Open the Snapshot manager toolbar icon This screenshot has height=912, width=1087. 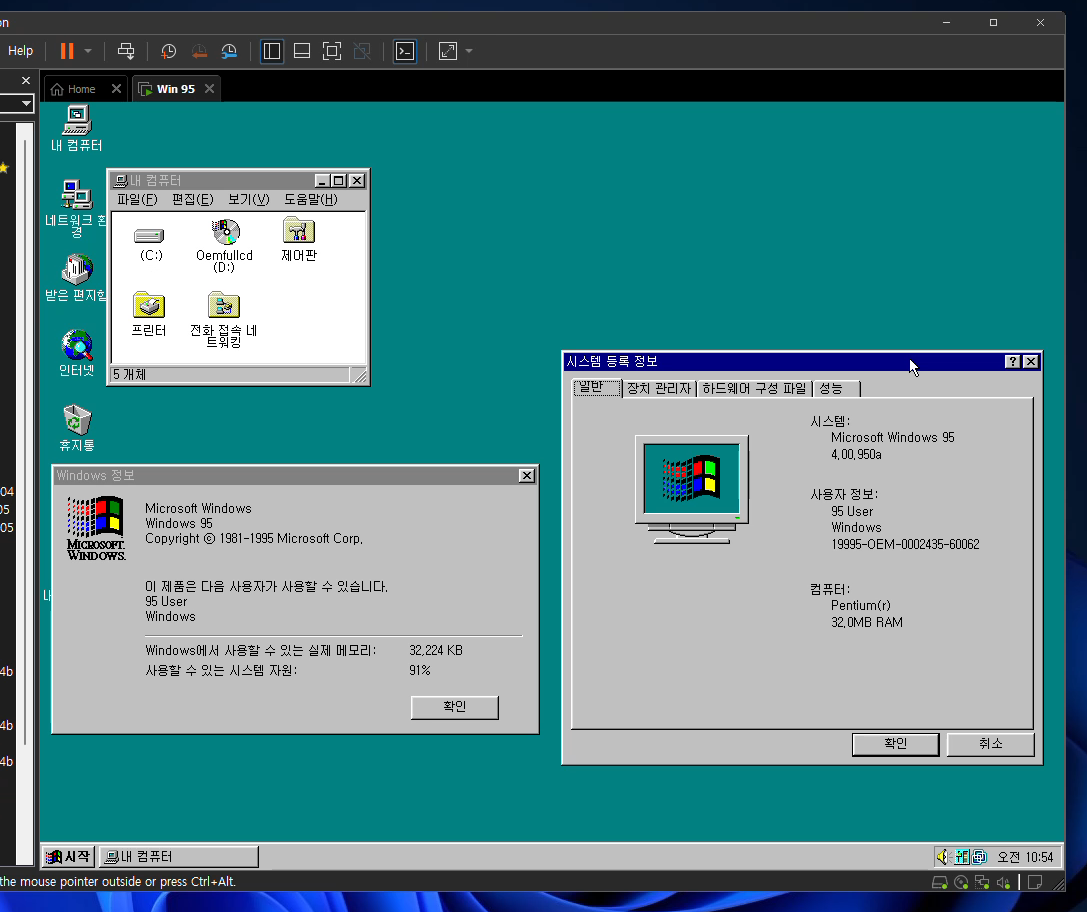pos(229,51)
